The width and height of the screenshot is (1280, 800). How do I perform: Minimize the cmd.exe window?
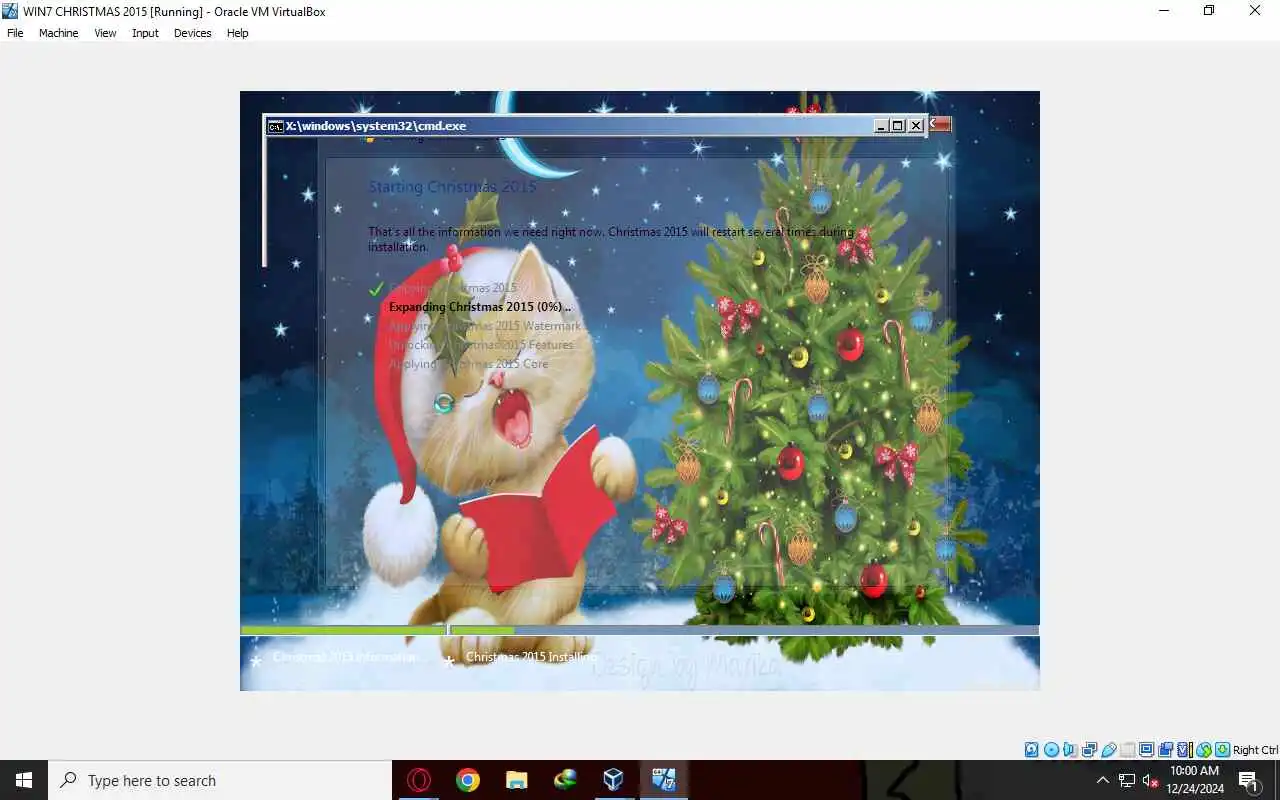(881, 126)
